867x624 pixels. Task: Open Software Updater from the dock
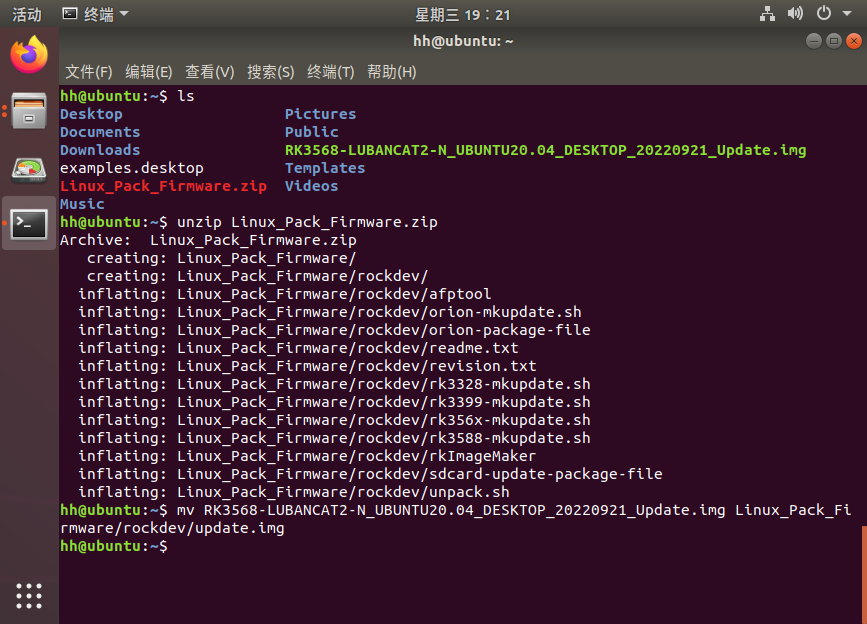(x=28, y=167)
